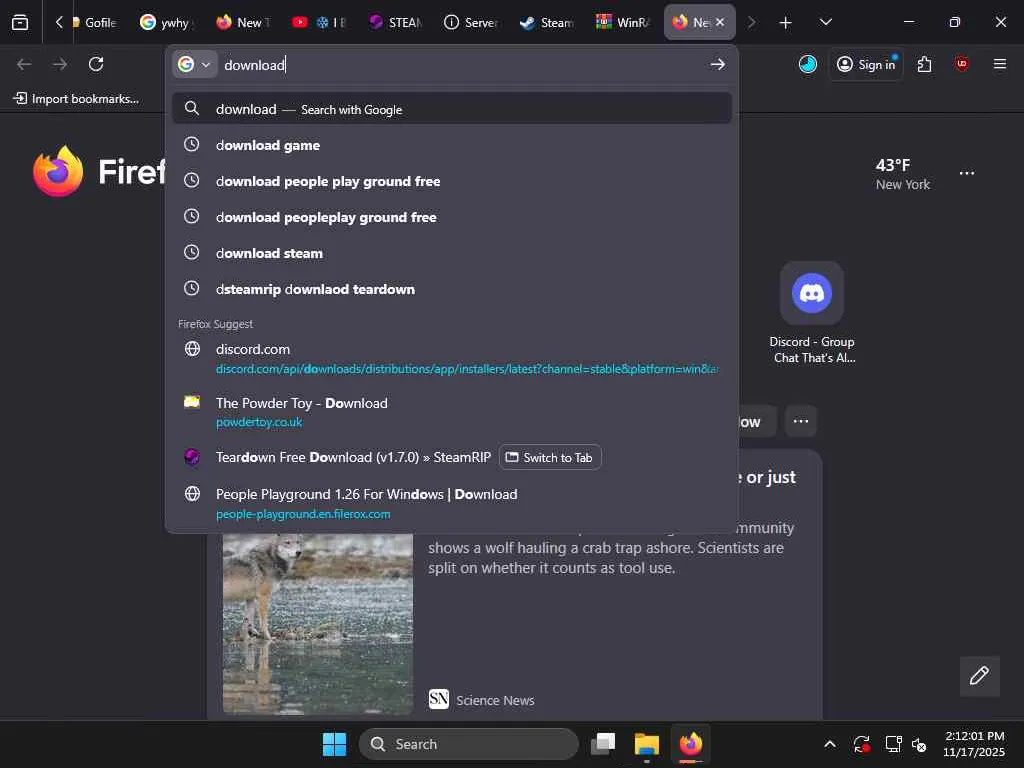Open the Firefox application hamburger menu
The height and width of the screenshot is (768, 1024).
tap(1000, 64)
